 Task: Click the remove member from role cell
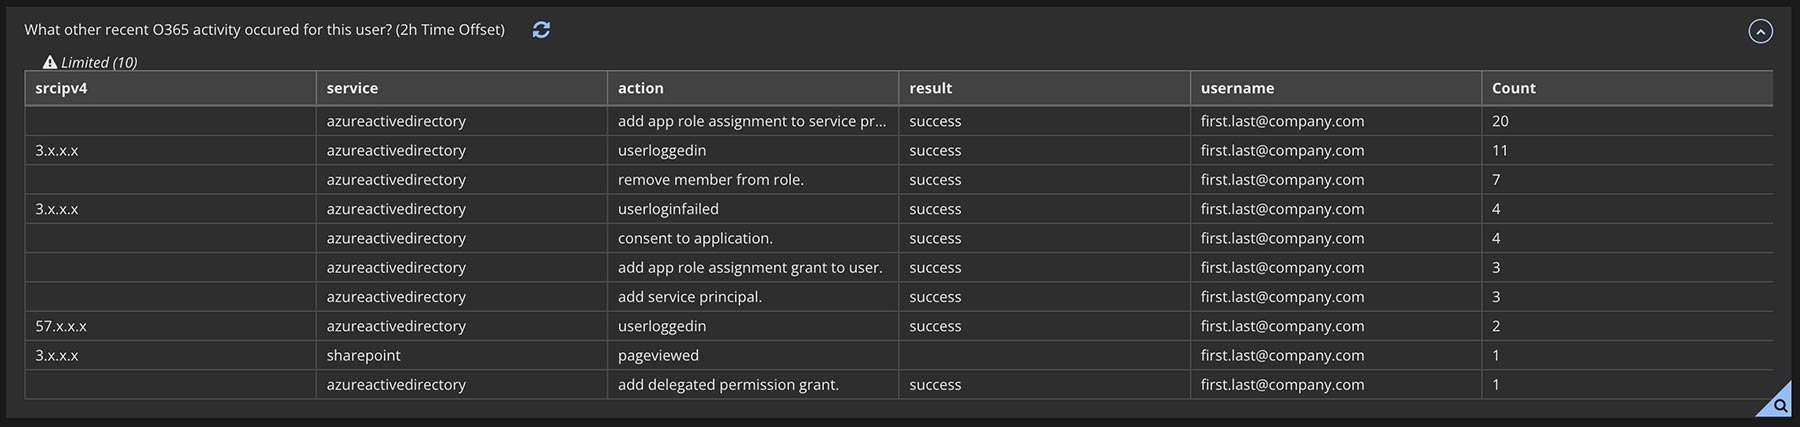pyautogui.click(x=752, y=180)
